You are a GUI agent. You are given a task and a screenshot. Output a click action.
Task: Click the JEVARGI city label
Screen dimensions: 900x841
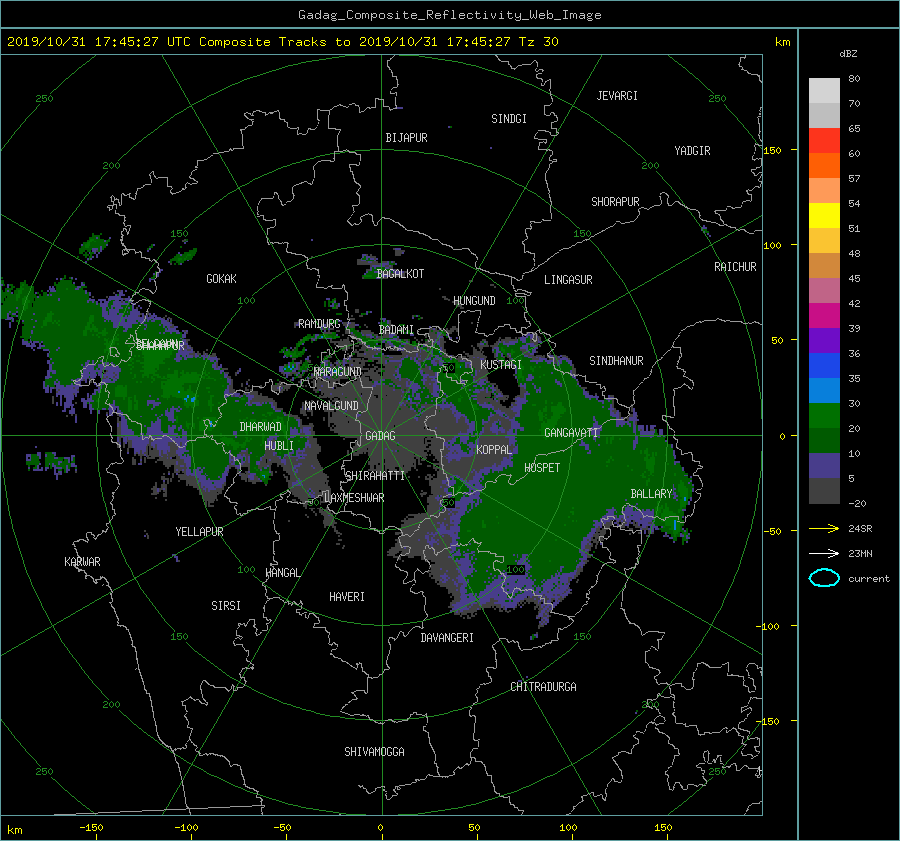(617, 96)
